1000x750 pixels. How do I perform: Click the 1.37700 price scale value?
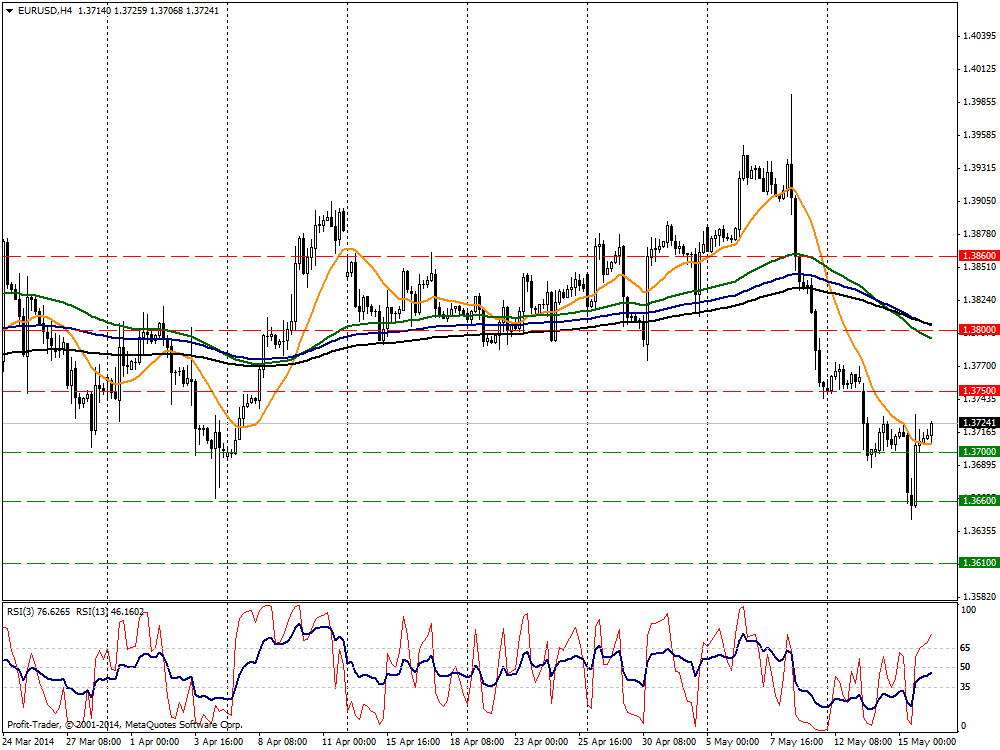tap(980, 366)
